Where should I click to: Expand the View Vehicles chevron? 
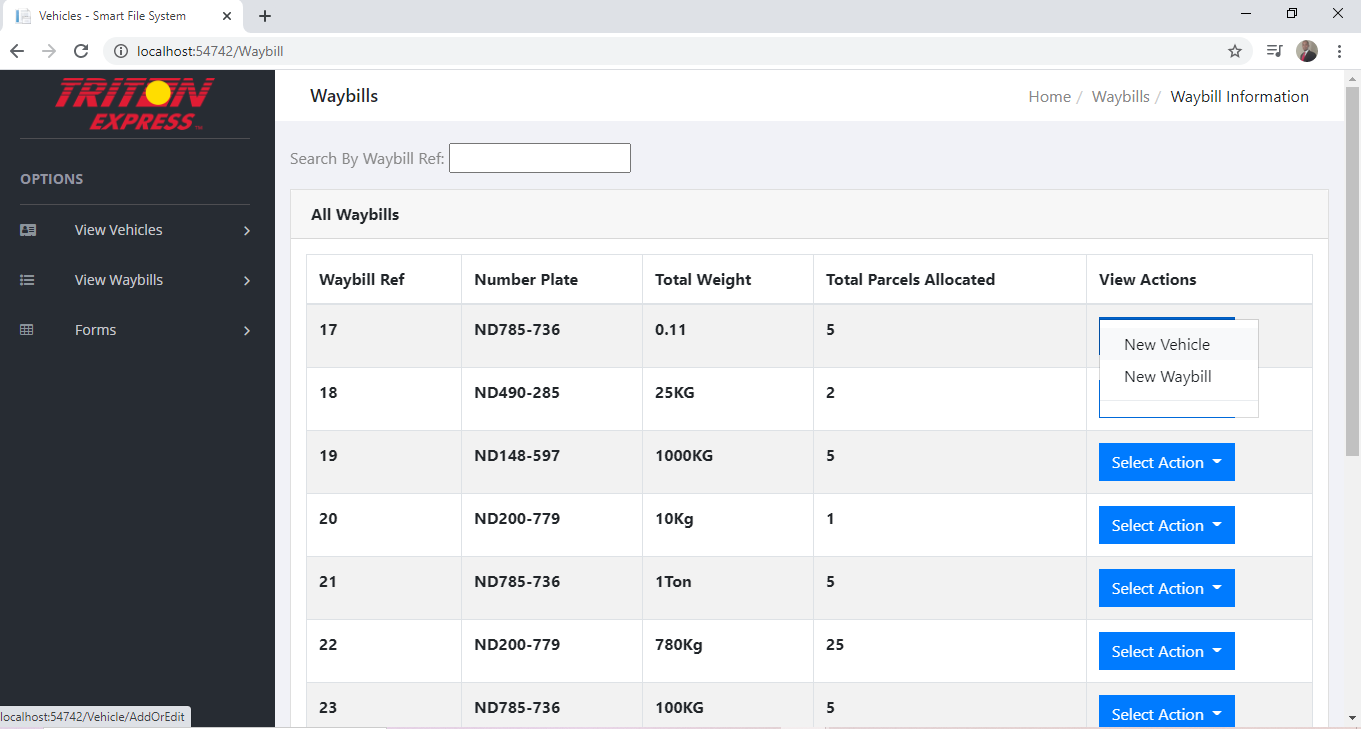[x=247, y=231]
